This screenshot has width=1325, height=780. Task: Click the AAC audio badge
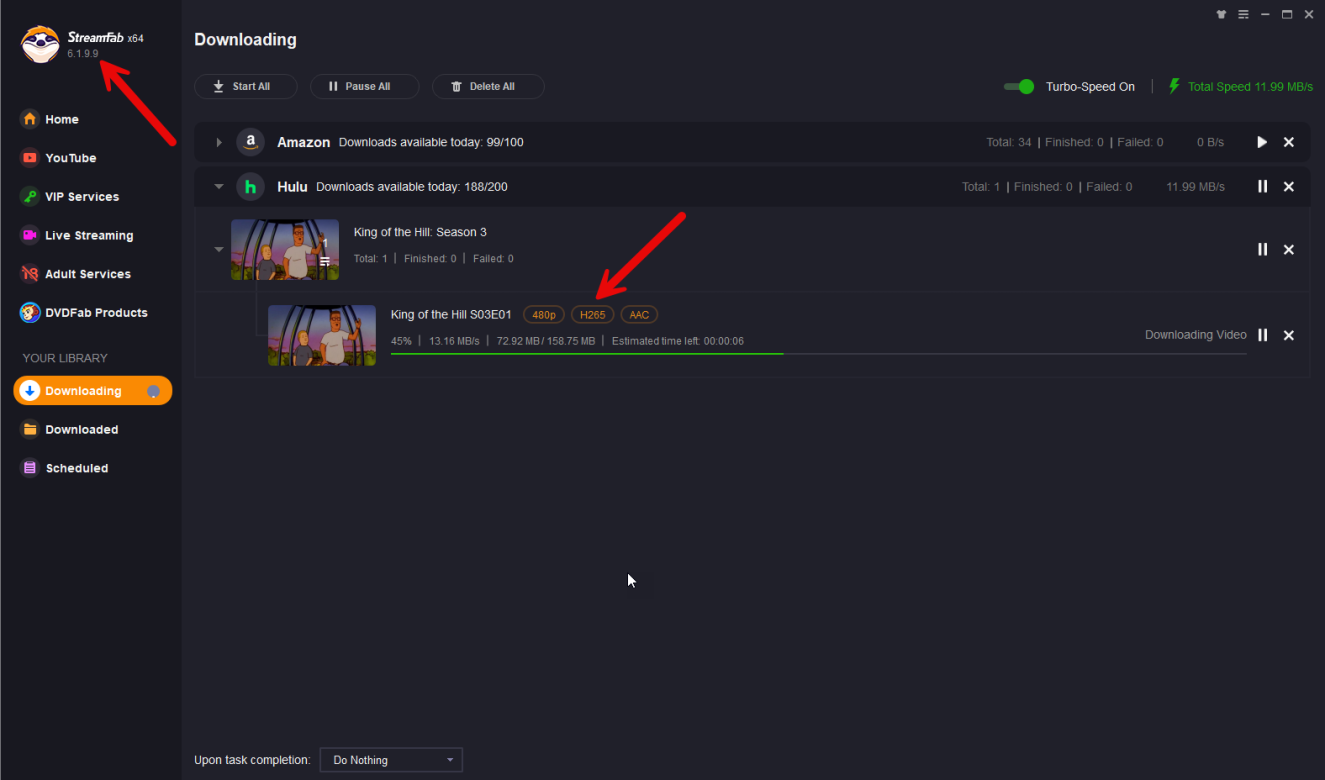point(639,315)
